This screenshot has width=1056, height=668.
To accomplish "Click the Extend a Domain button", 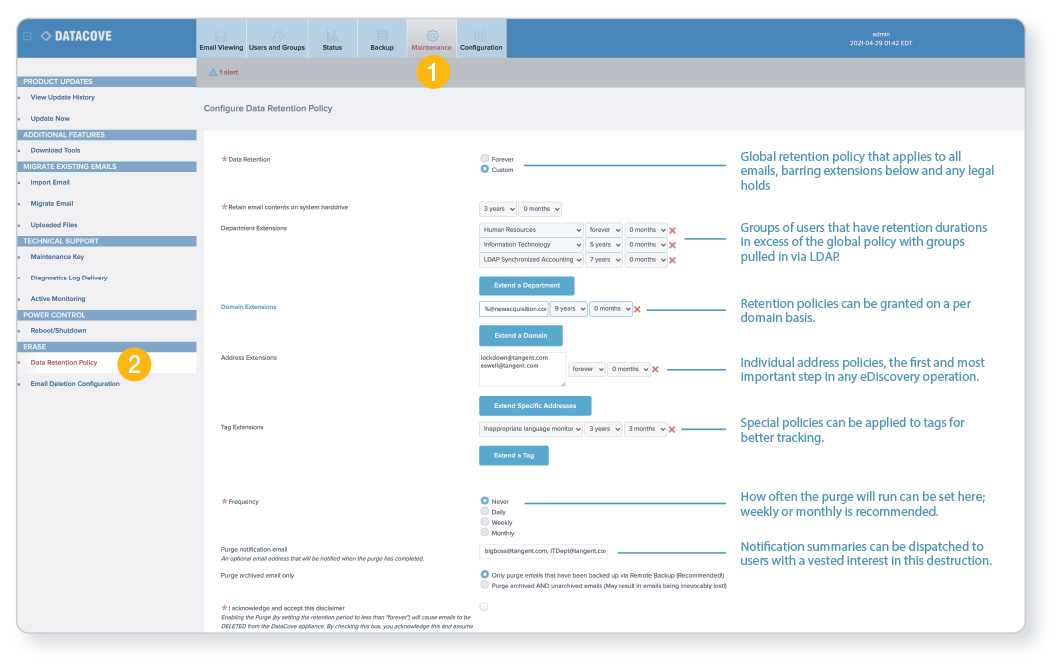I will [x=521, y=335].
